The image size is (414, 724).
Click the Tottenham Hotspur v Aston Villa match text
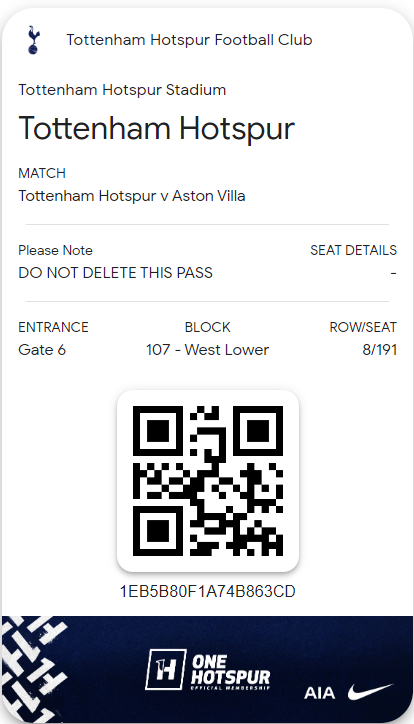click(x=132, y=196)
